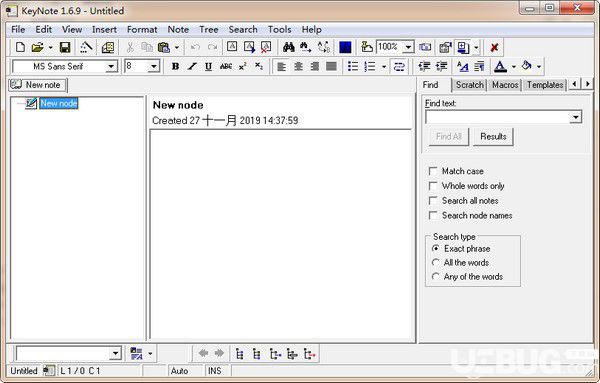Expand the Find text history dropdown
This screenshot has height=383, width=600.
tap(576, 117)
